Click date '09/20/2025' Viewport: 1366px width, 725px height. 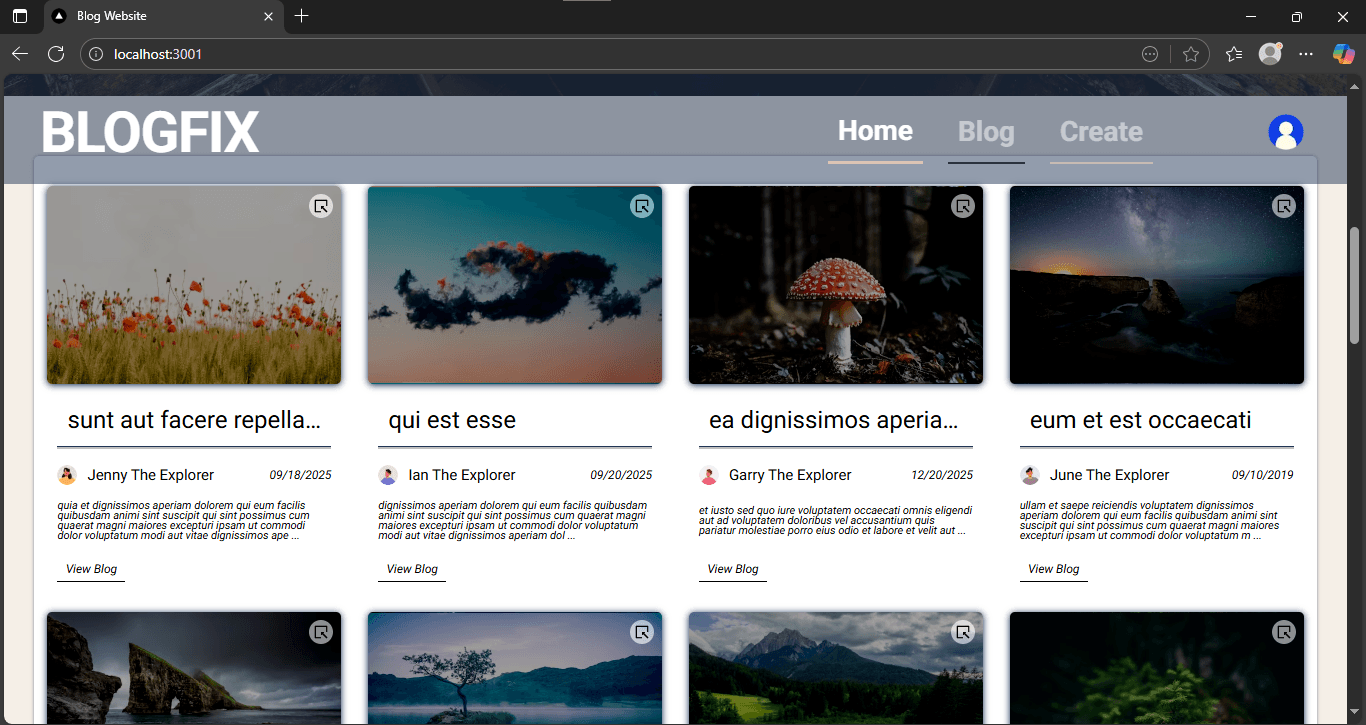pos(621,475)
